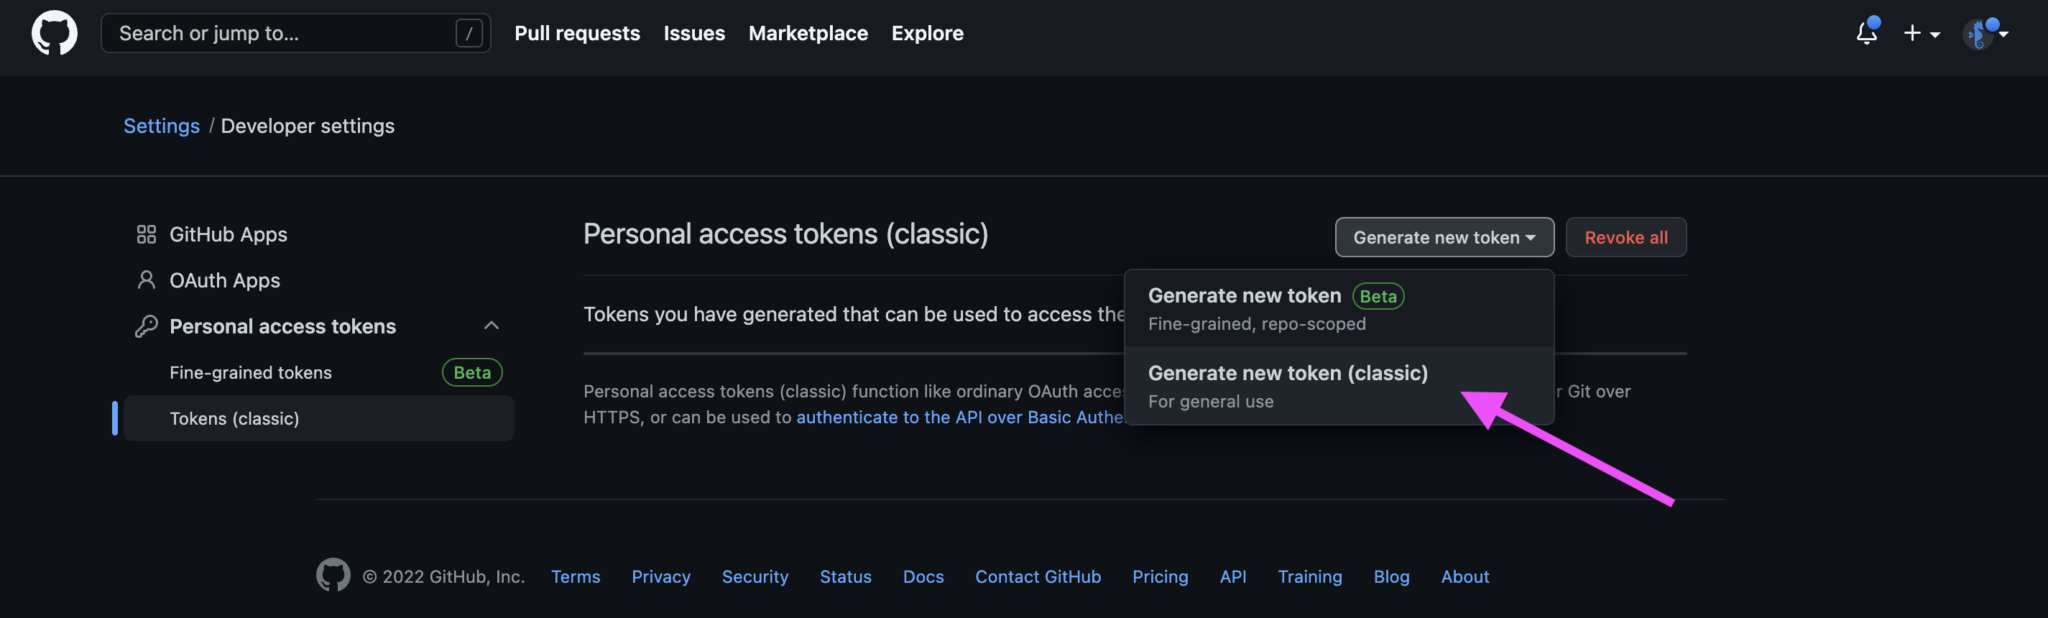2048x618 pixels.
Task: Click the plus icon to create something new
Action: (x=1914, y=33)
